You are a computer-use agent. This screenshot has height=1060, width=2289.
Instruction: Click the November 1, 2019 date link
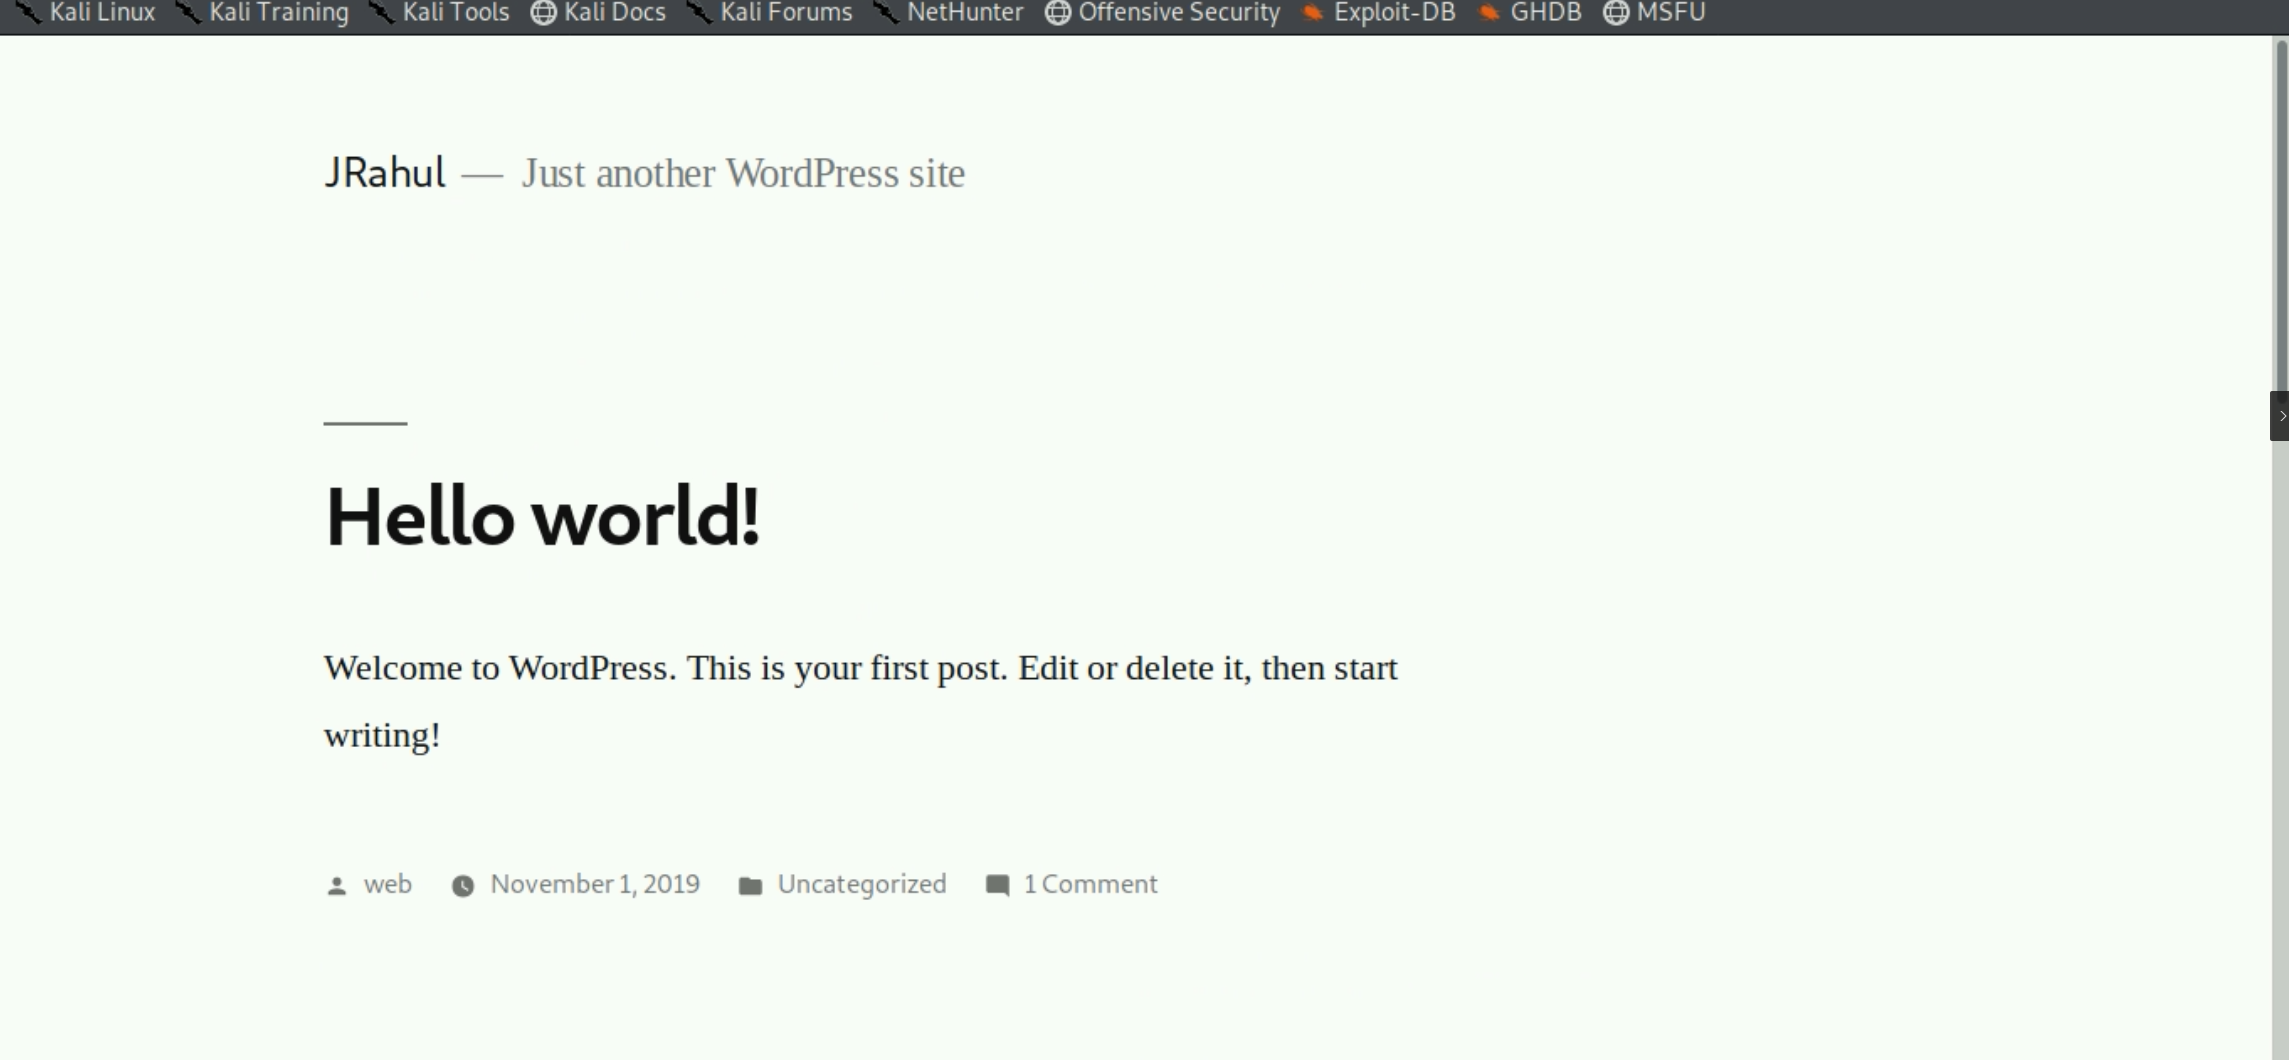point(593,884)
